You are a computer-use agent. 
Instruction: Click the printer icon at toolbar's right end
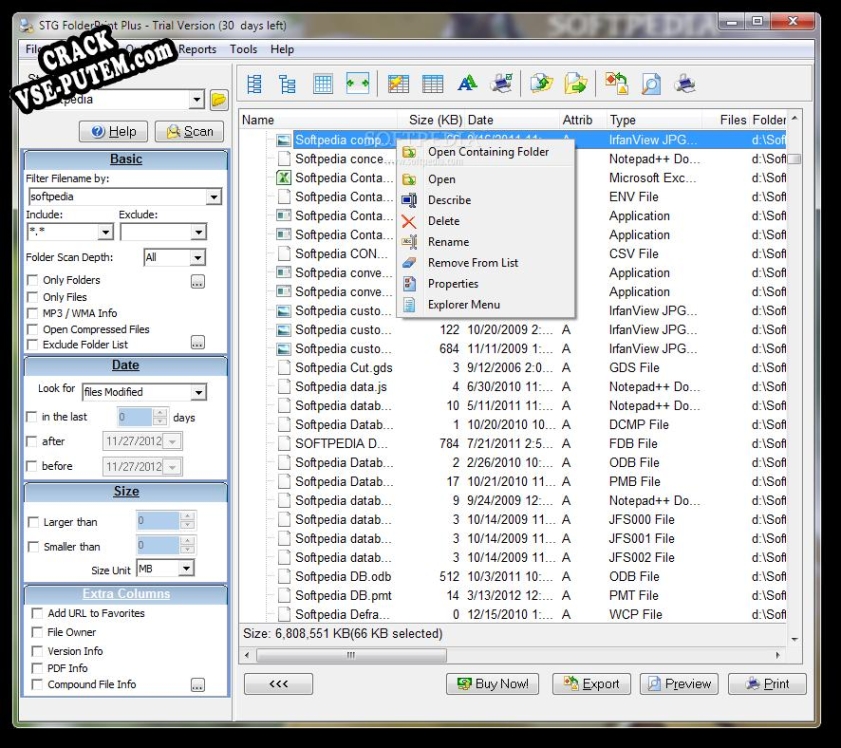(x=685, y=85)
